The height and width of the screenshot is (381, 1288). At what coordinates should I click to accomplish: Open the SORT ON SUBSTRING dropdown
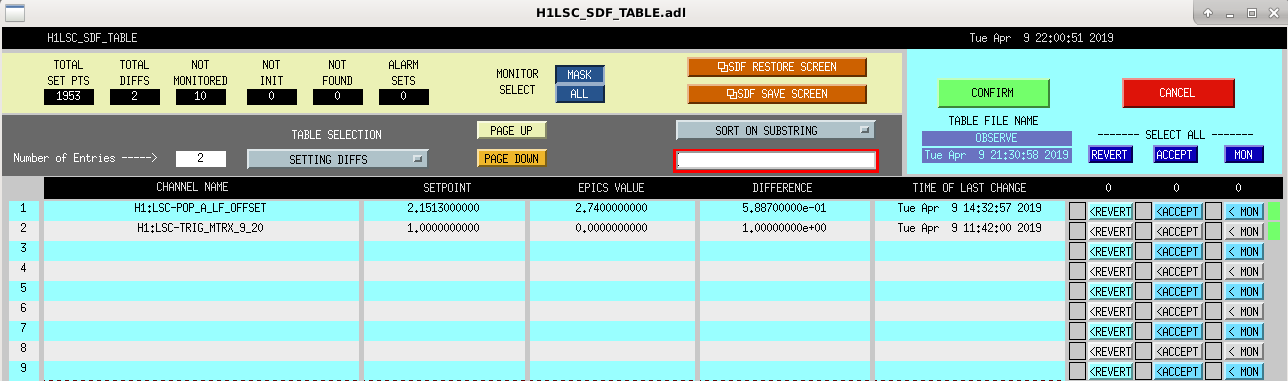[x=776, y=130]
